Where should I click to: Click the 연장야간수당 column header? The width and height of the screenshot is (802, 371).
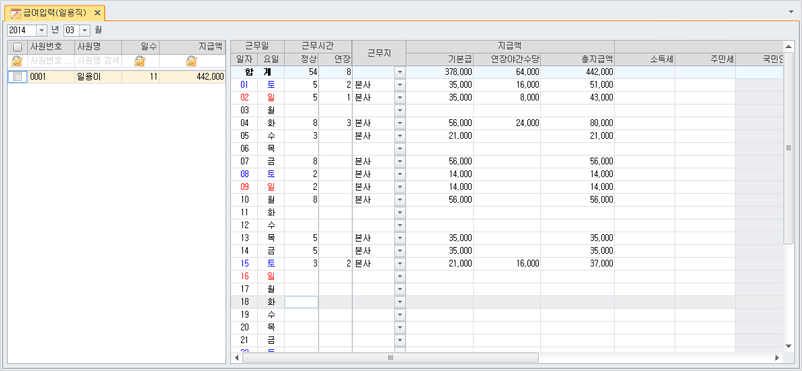click(507, 59)
